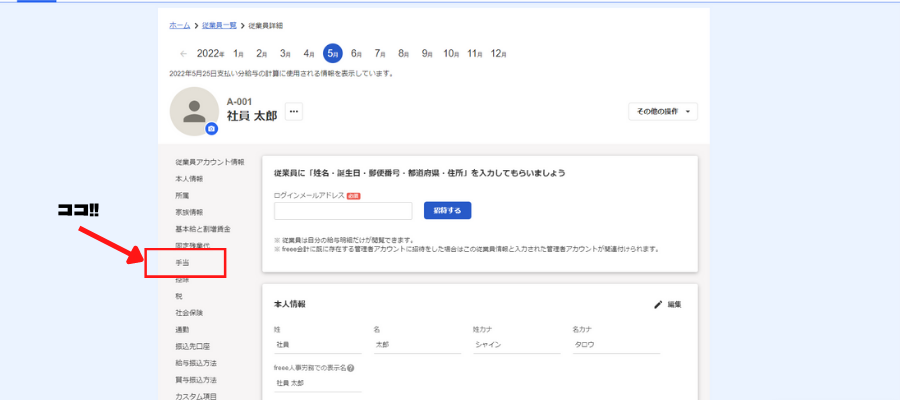The height and width of the screenshot is (400, 900).
Task: Open the three-dot menu beside 社員 太郎
Action: [293, 112]
